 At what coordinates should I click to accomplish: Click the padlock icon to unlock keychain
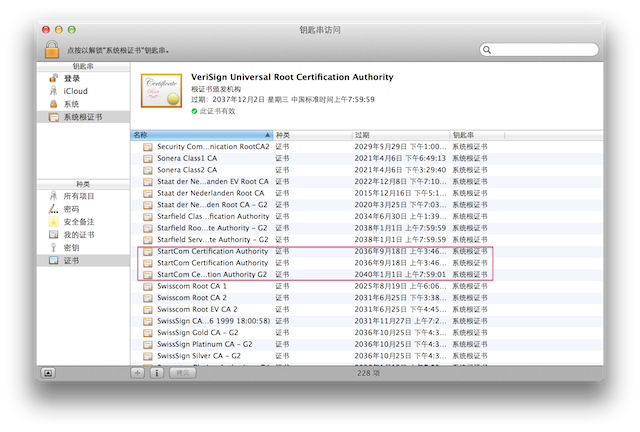pyautogui.click(x=52, y=49)
